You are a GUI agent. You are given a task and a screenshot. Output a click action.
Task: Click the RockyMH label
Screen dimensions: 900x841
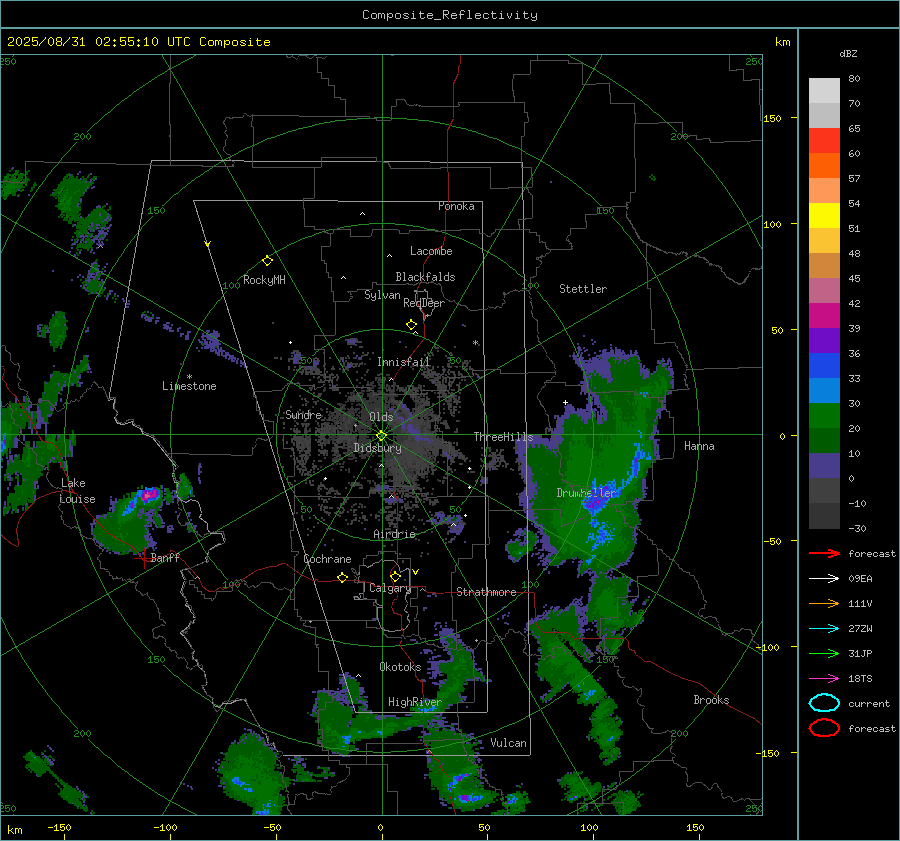tap(264, 280)
